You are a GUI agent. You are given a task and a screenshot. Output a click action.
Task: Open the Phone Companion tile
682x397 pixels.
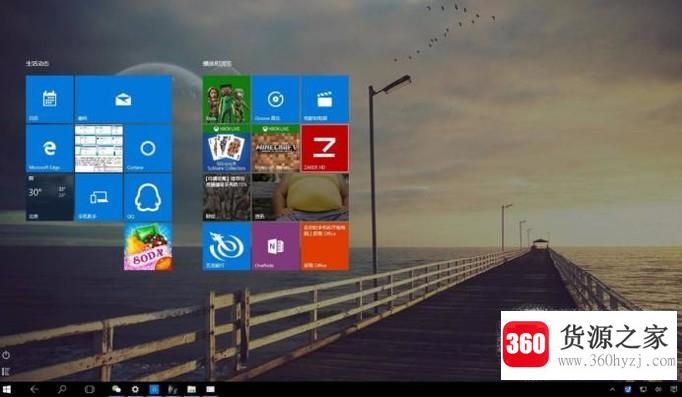tap(99, 197)
